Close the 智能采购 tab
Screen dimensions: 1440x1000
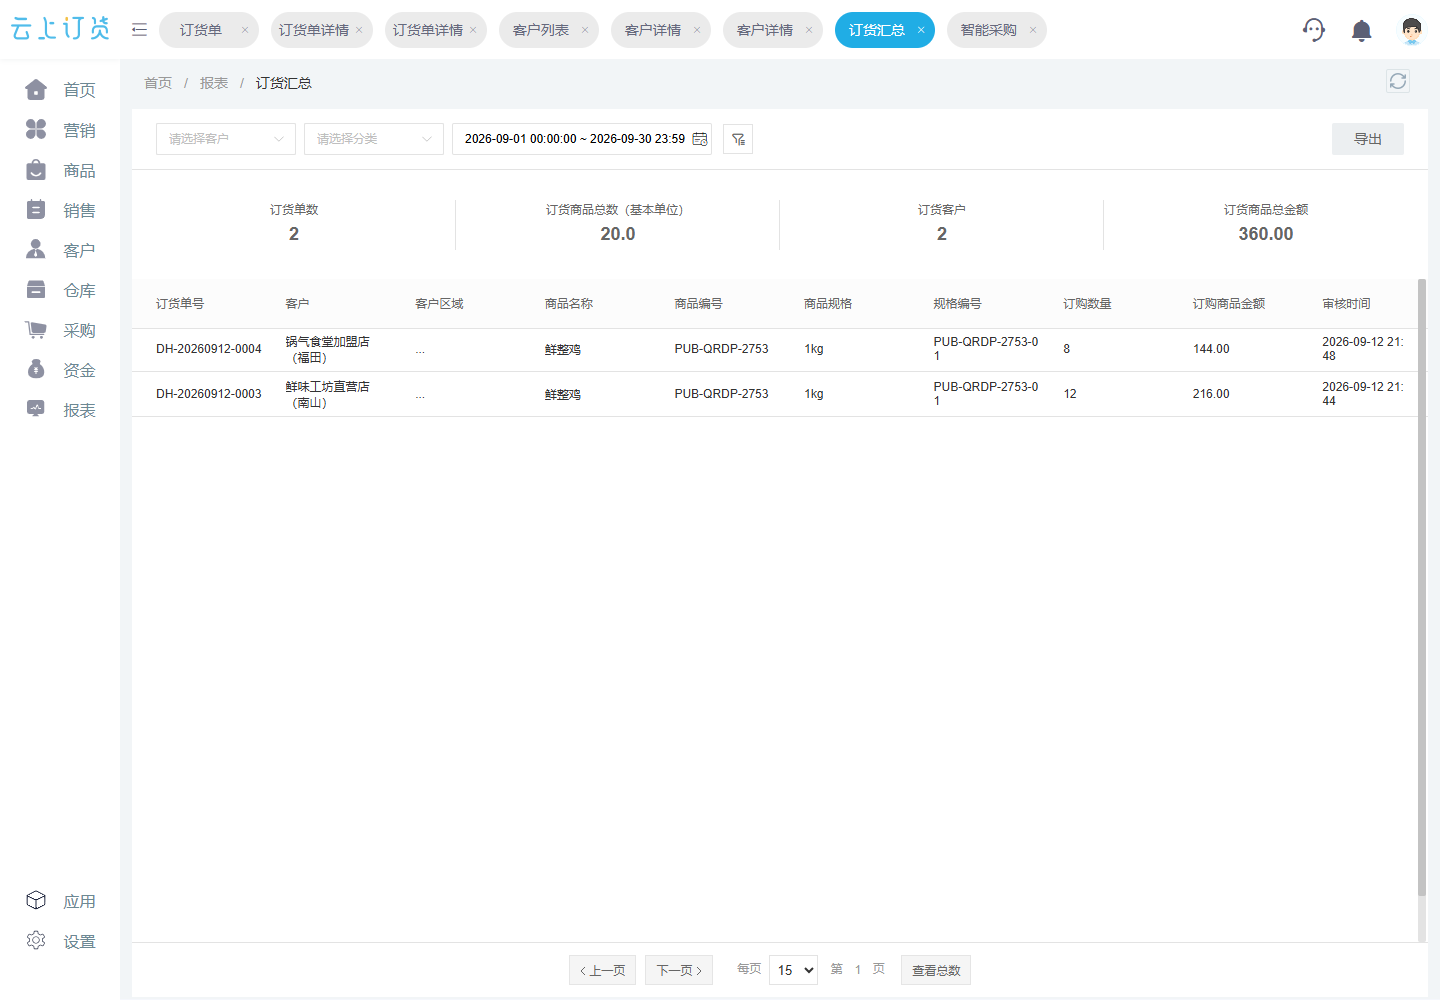pyautogui.click(x=1033, y=30)
